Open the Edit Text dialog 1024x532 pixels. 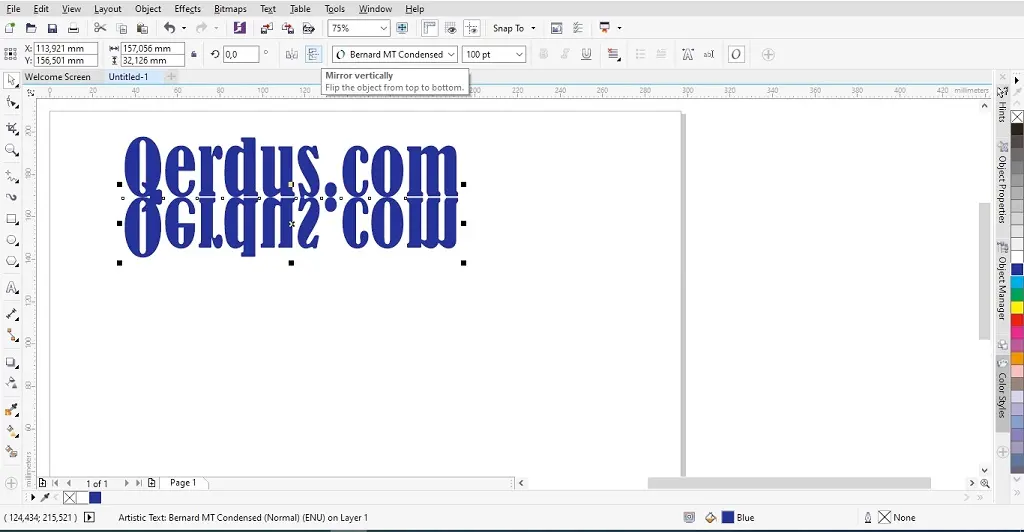coord(709,54)
